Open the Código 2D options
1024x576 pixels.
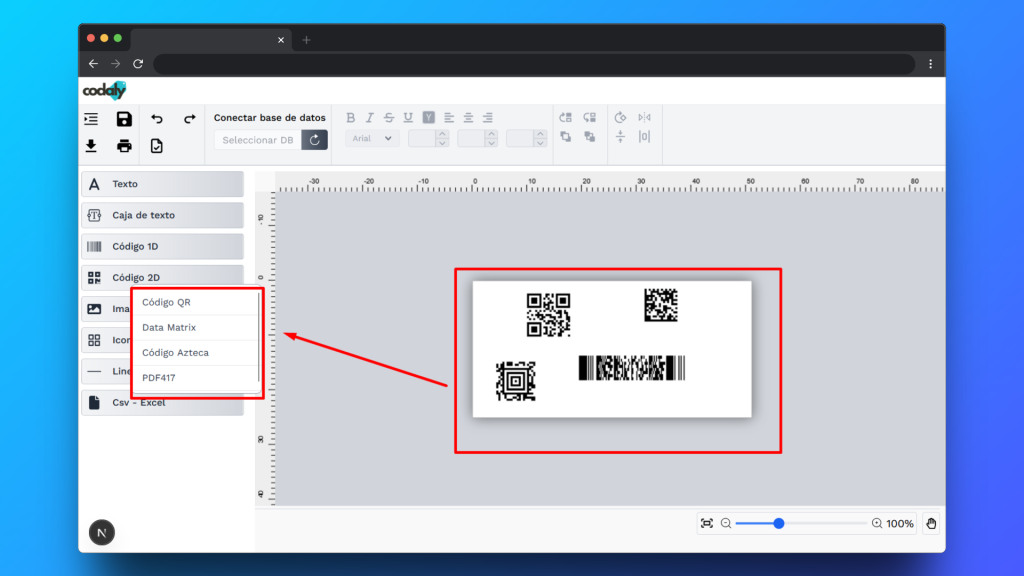tap(163, 278)
